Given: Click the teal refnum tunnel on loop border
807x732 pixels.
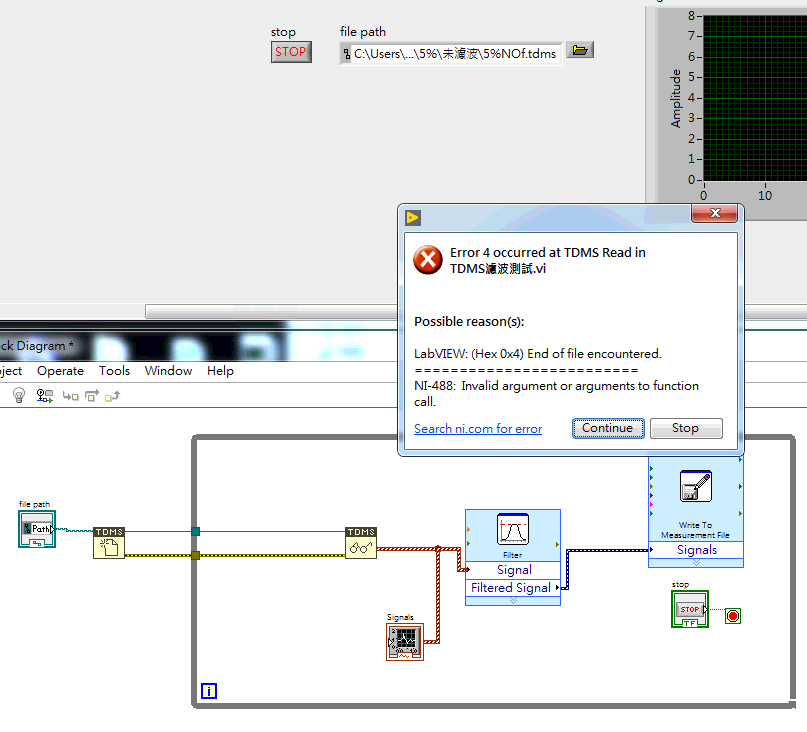Looking at the screenshot, I should [196, 531].
